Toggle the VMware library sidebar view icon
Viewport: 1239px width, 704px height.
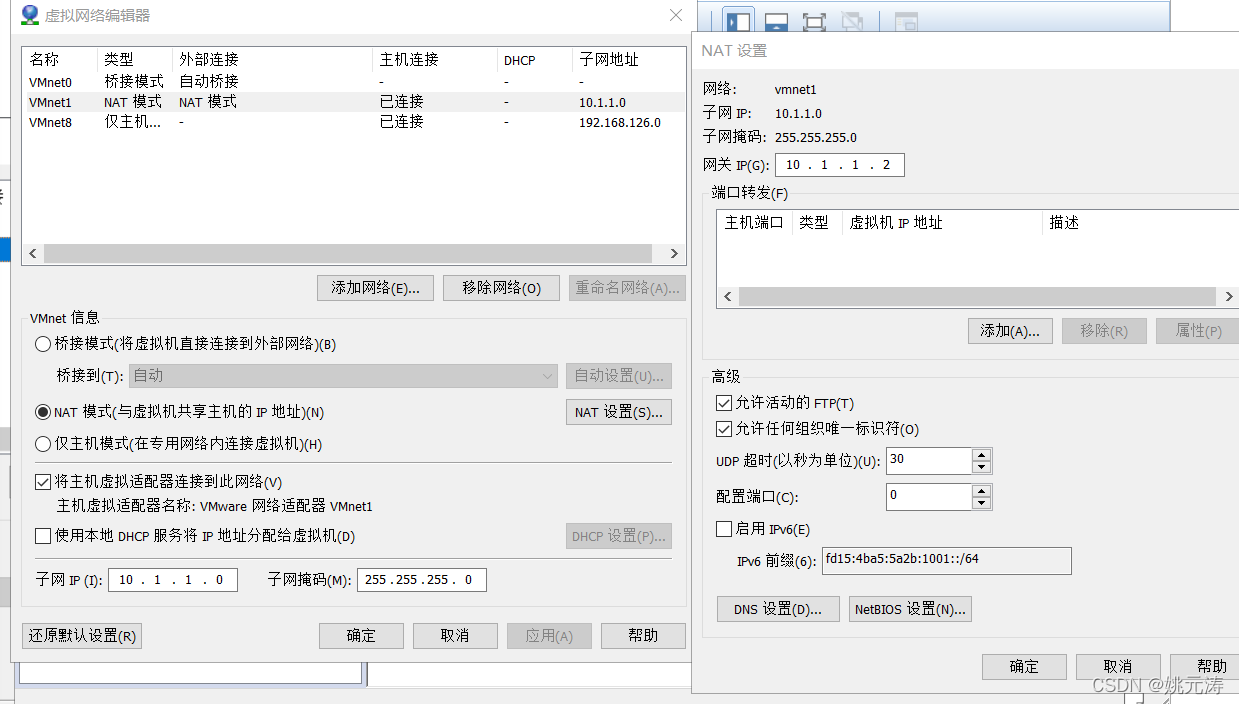click(x=738, y=22)
